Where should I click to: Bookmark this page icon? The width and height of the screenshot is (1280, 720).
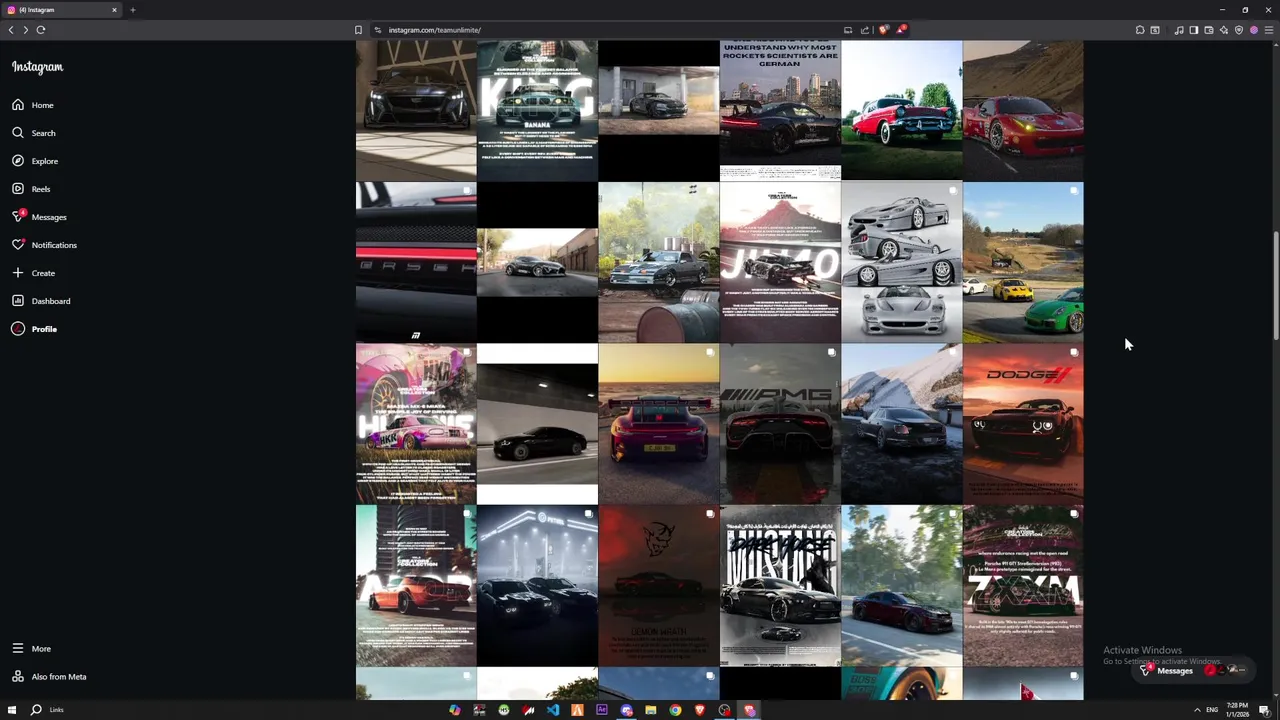click(x=358, y=30)
